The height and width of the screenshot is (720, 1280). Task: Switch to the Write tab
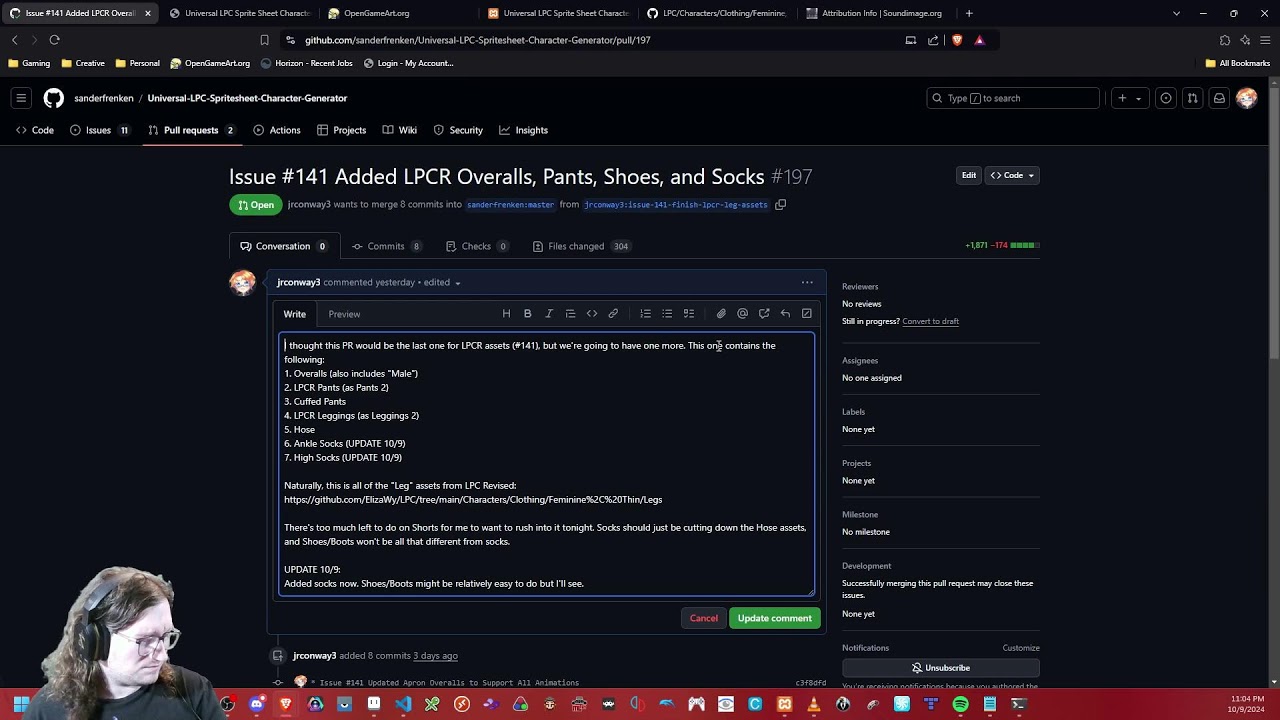click(294, 314)
